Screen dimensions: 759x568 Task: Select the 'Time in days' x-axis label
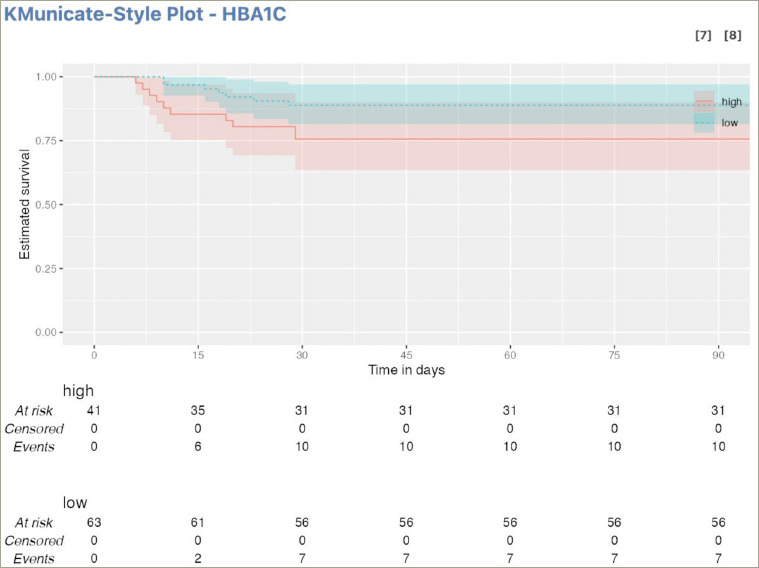pos(405,370)
